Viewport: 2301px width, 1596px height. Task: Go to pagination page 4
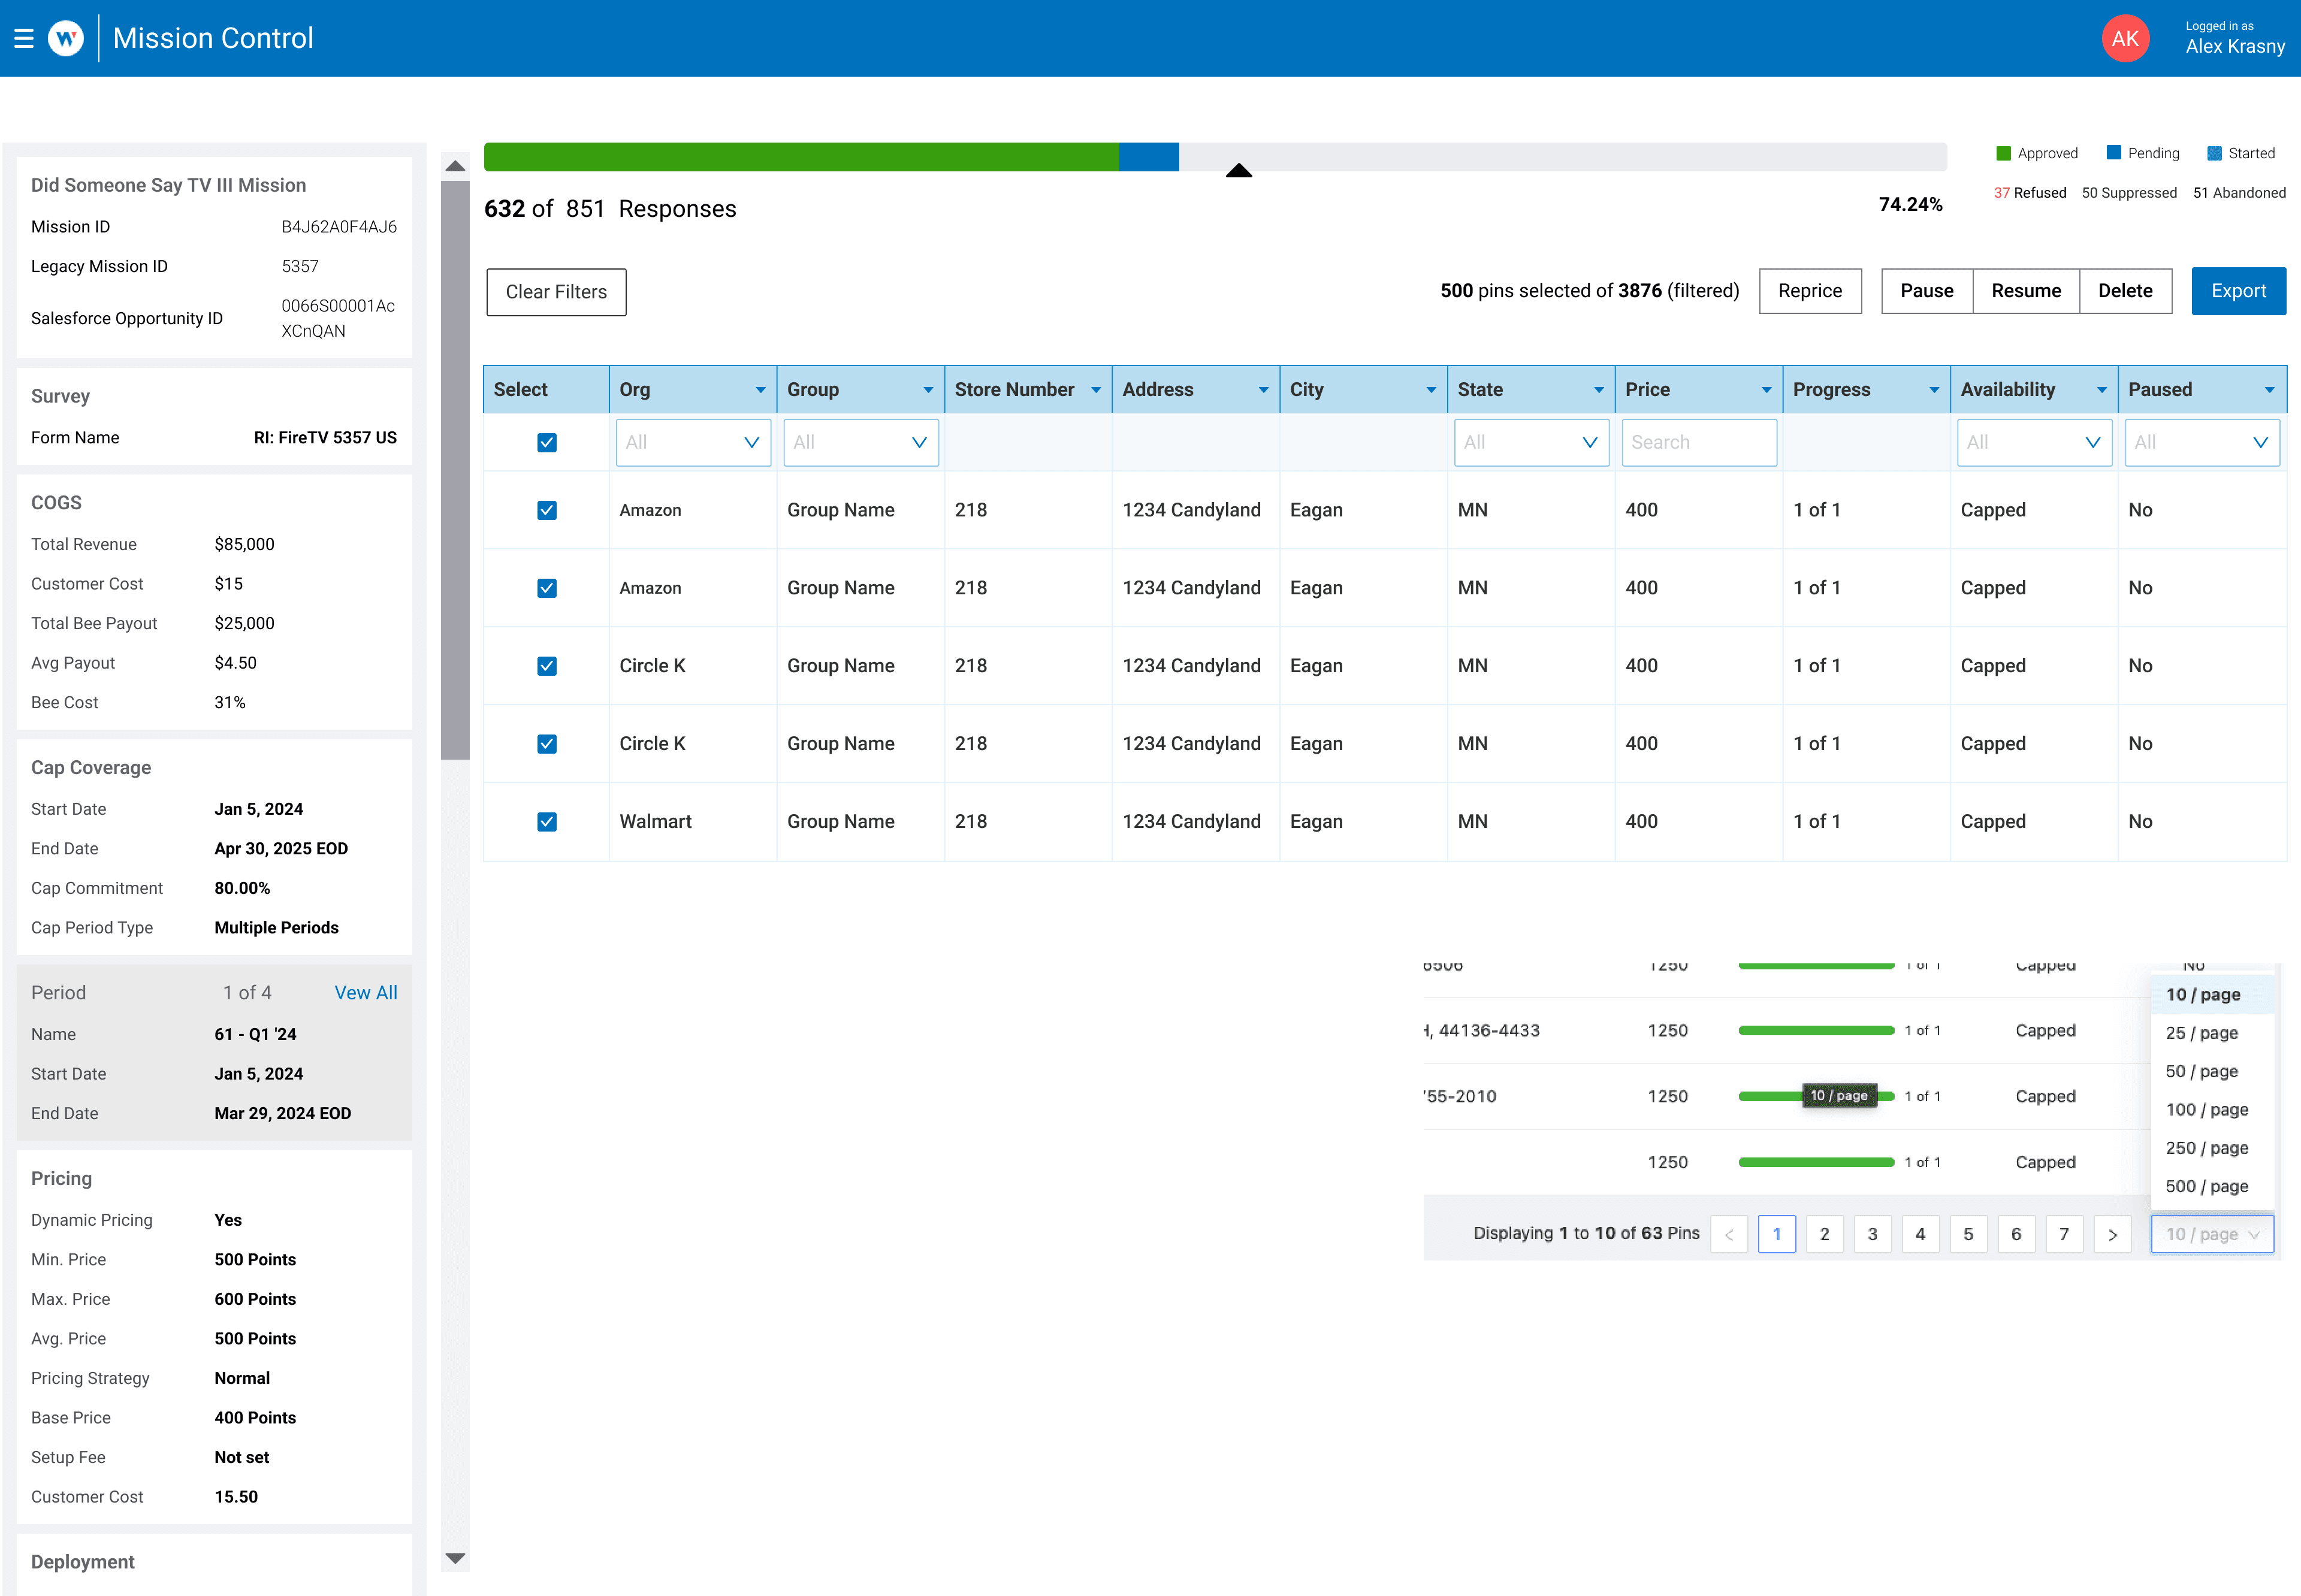(1920, 1234)
